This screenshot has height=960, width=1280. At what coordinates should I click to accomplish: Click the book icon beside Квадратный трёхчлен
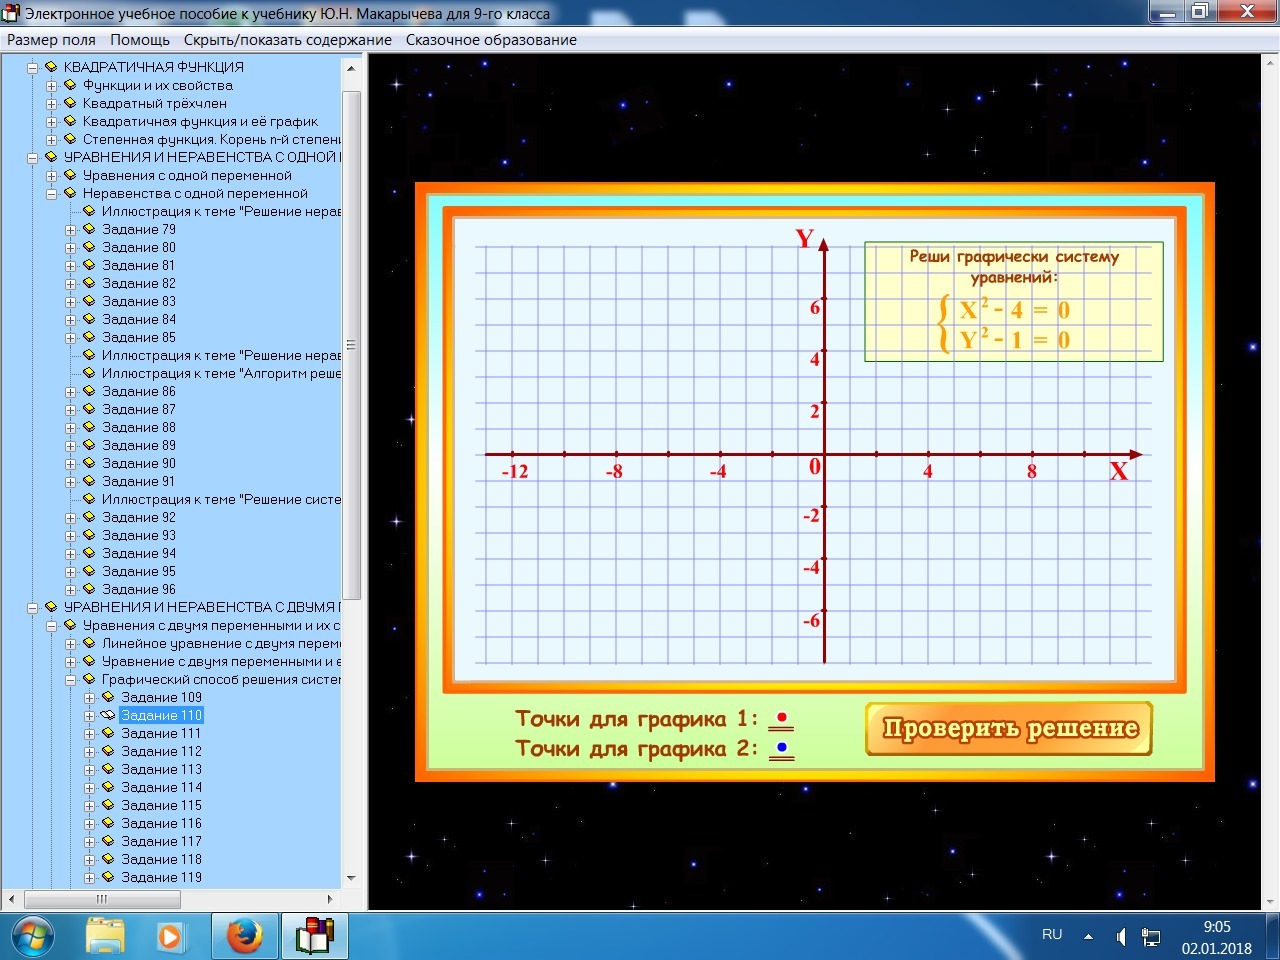click(70, 103)
